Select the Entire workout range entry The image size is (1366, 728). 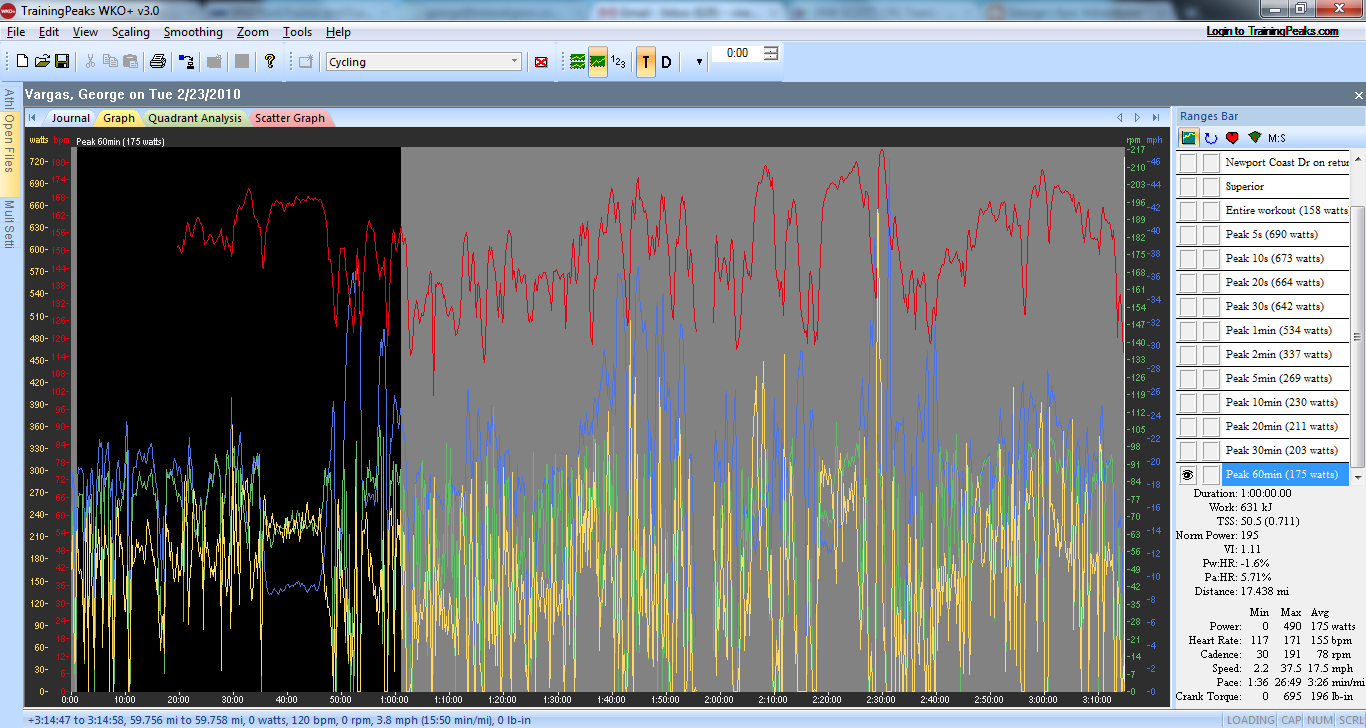[x=1286, y=211]
